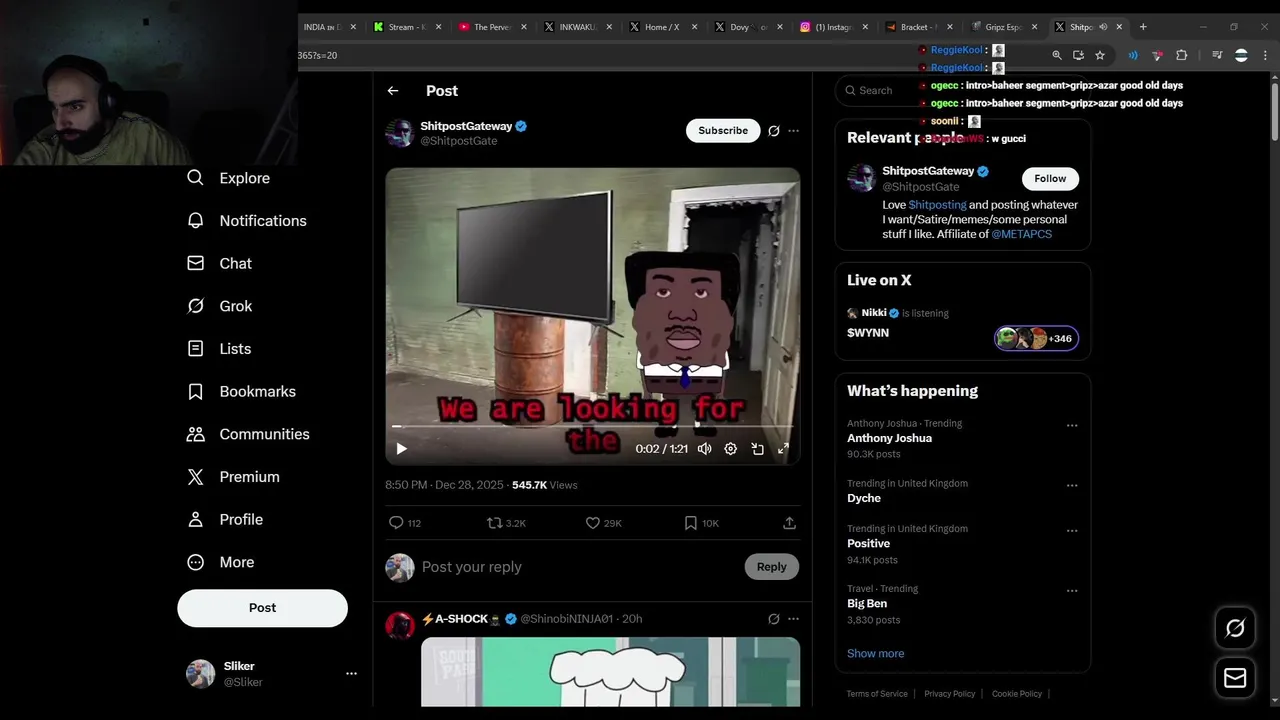Click browser zoom magnifier icon

(1057, 55)
